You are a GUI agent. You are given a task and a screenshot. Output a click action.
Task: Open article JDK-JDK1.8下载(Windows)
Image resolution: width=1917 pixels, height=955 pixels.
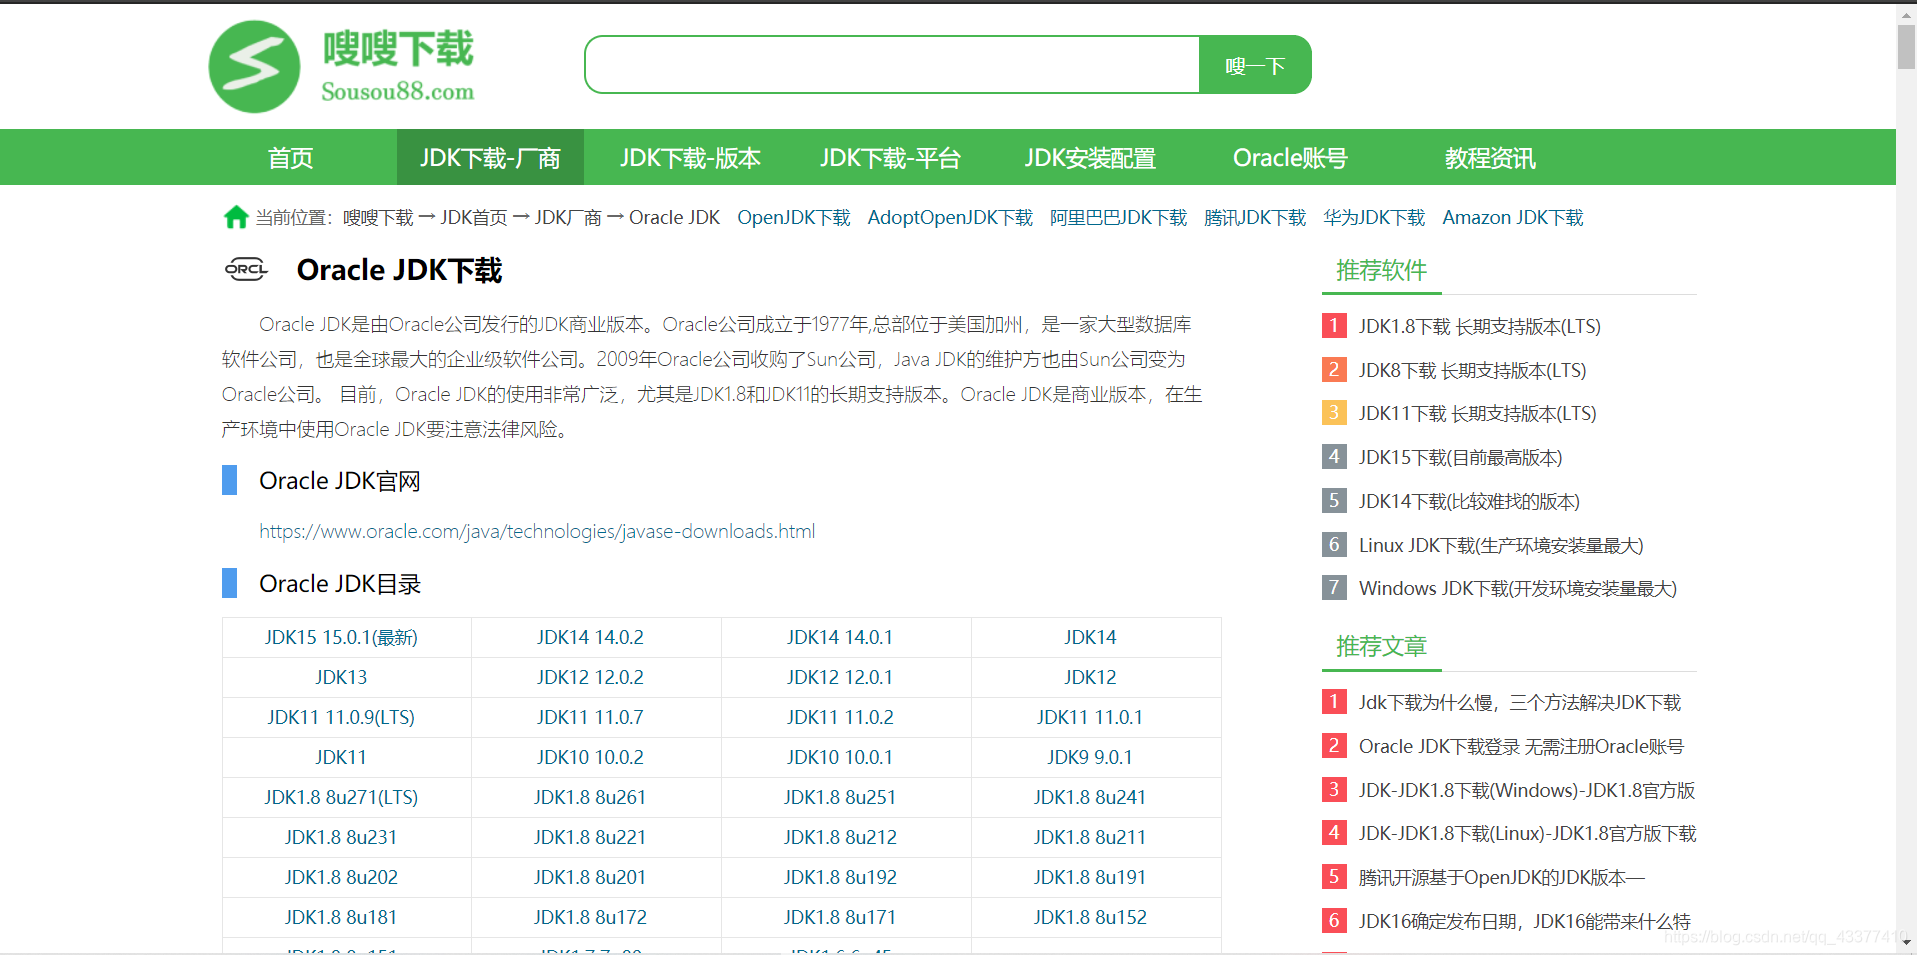1527,790
